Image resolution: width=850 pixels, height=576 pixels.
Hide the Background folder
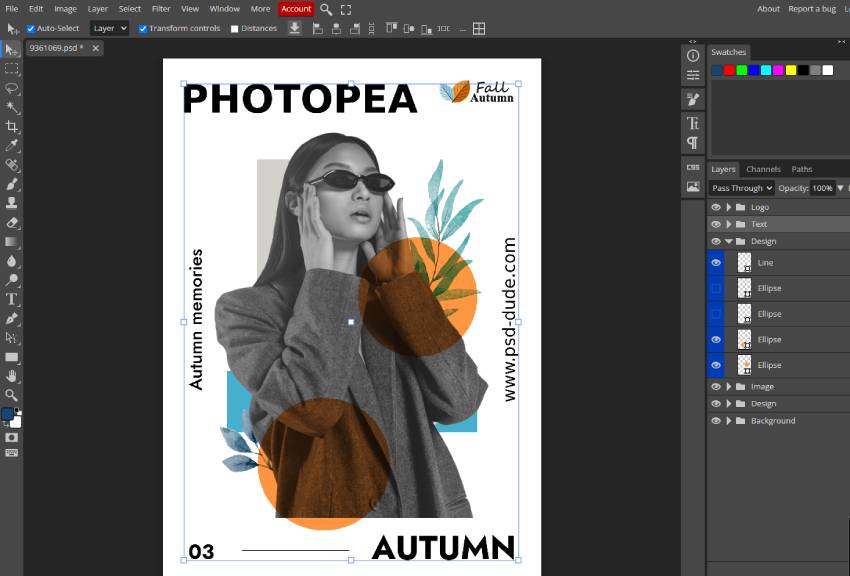pos(716,421)
